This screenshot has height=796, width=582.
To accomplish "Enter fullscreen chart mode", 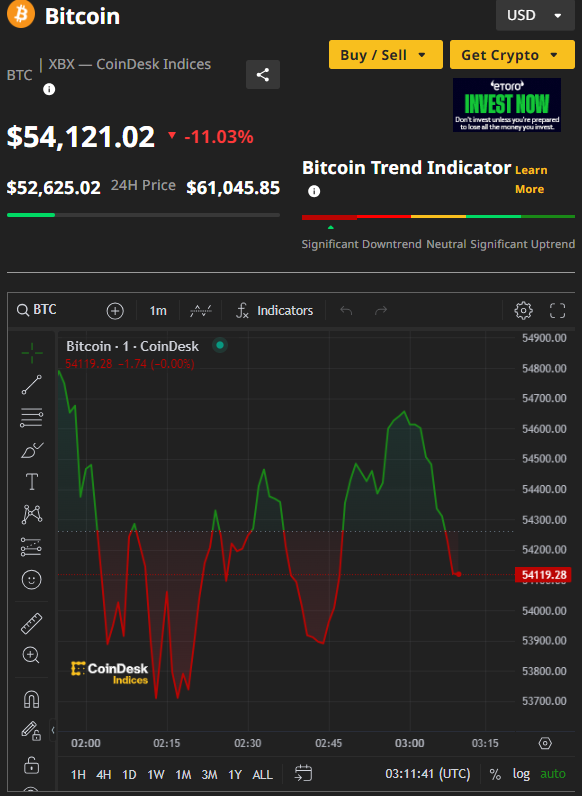I will click(x=557, y=310).
